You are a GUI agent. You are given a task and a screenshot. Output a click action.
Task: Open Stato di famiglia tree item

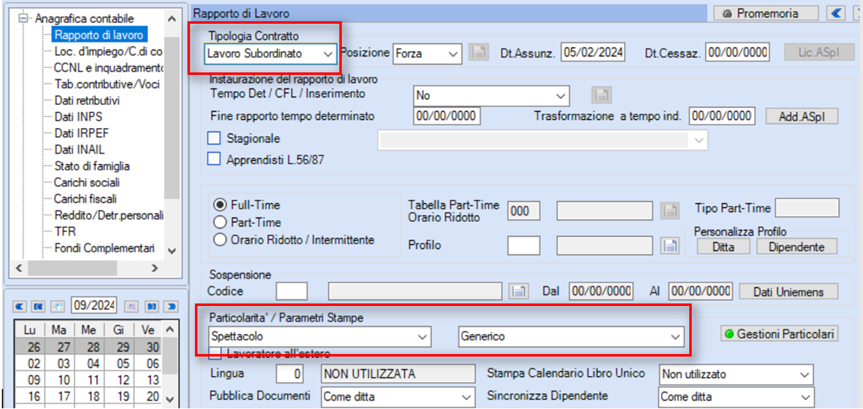coord(92,166)
